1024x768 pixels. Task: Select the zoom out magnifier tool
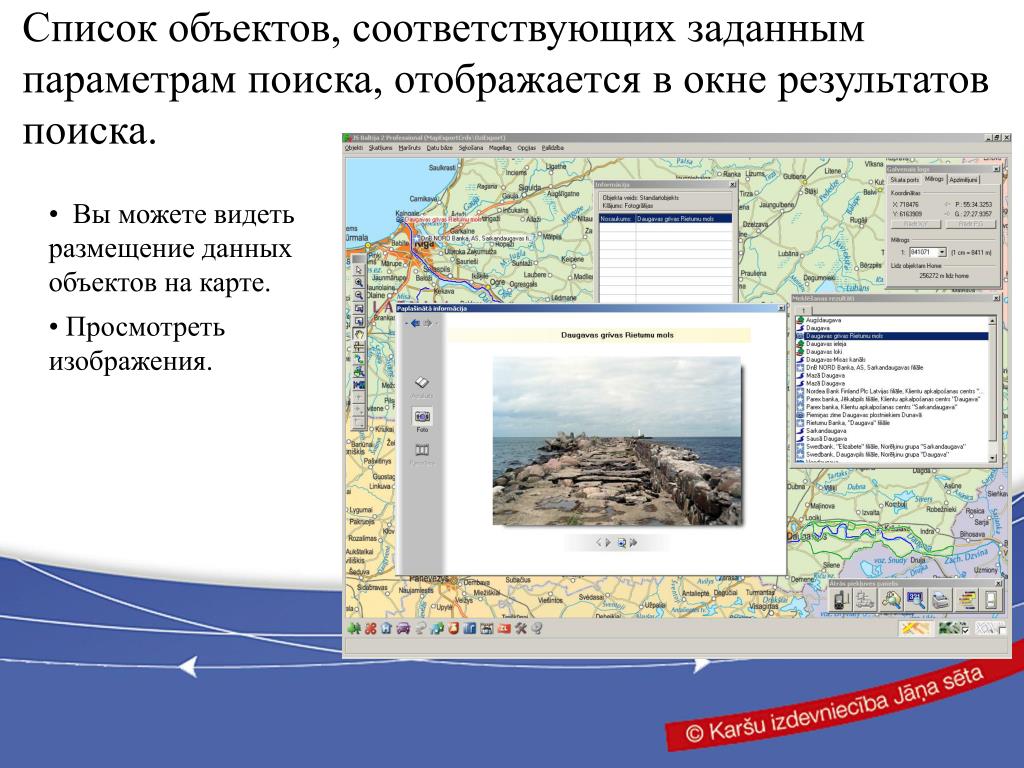coord(359,295)
